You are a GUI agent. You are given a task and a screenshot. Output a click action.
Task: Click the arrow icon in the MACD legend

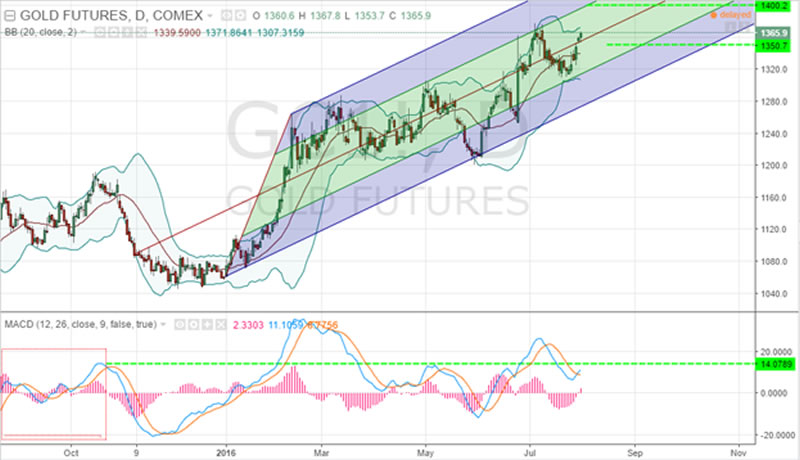click(207, 324)
